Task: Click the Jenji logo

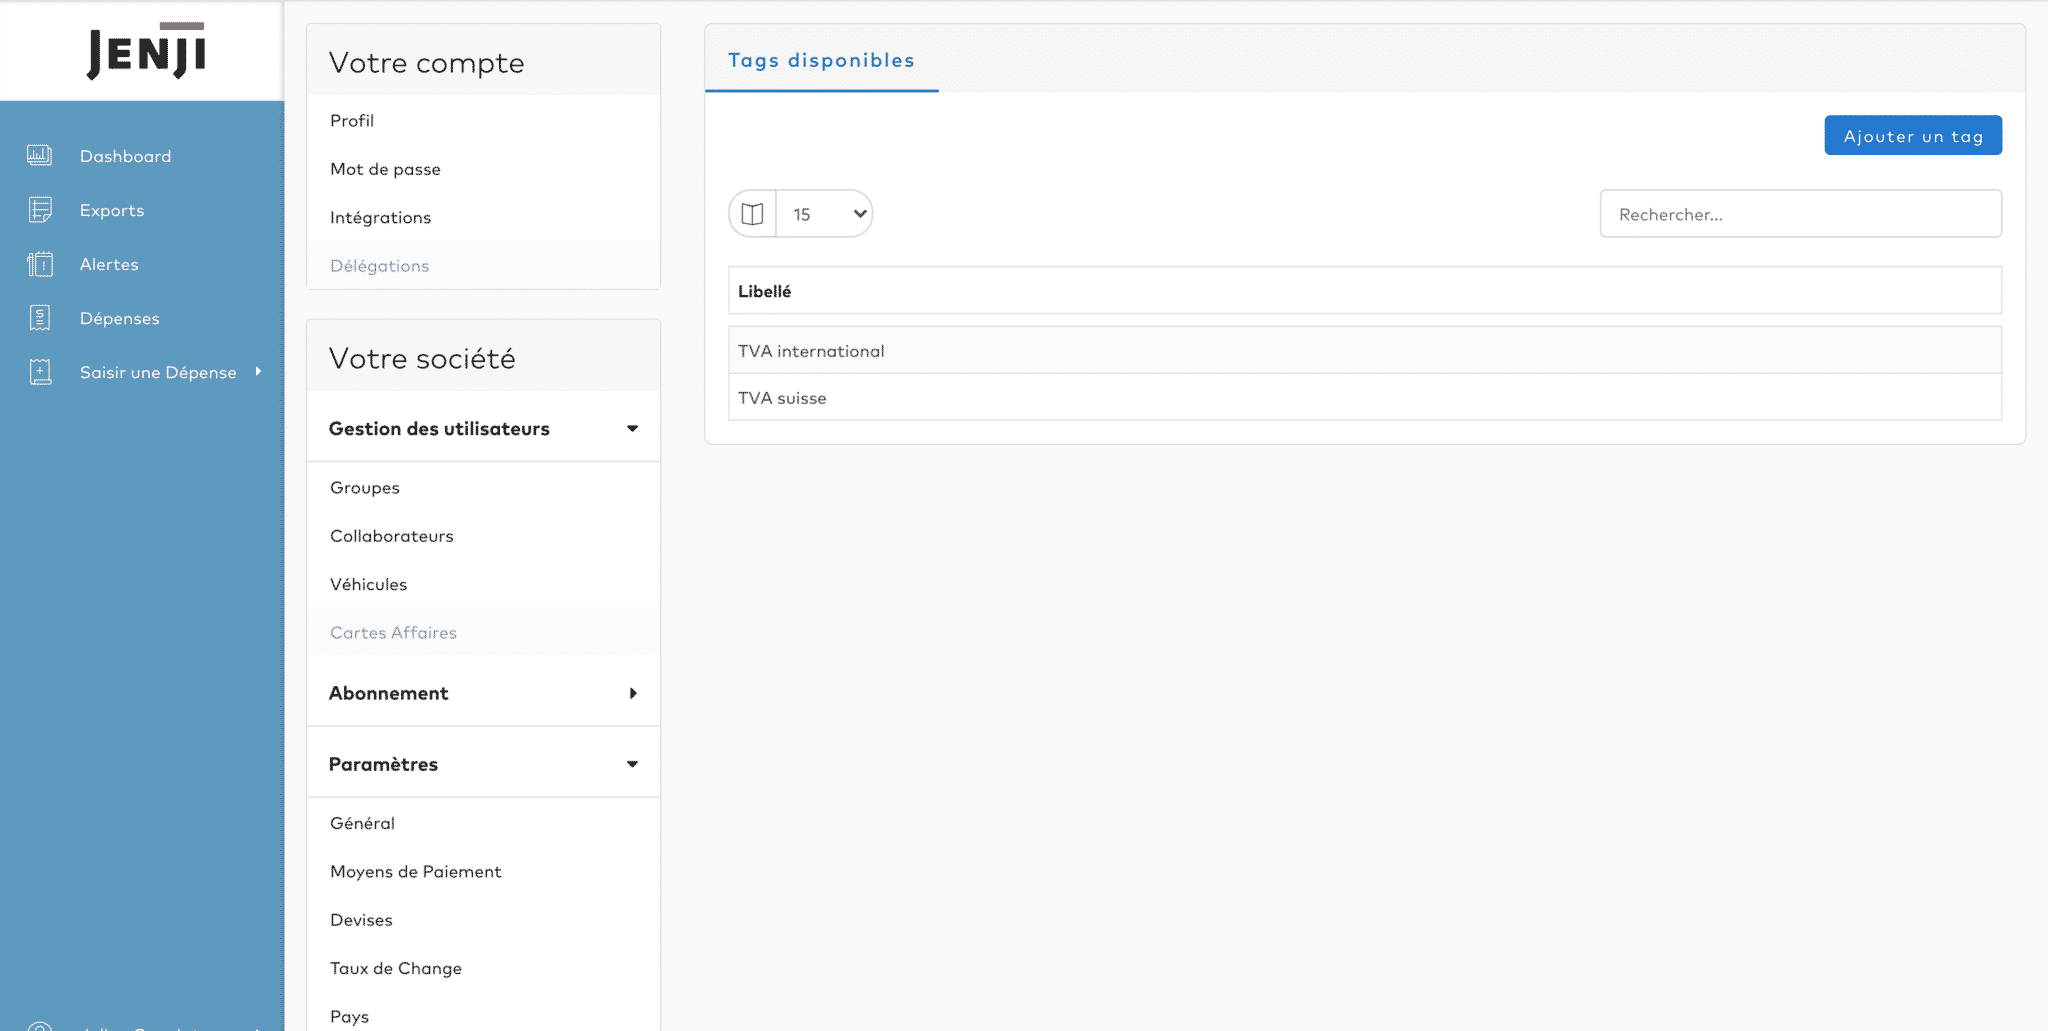Action: 146,50
